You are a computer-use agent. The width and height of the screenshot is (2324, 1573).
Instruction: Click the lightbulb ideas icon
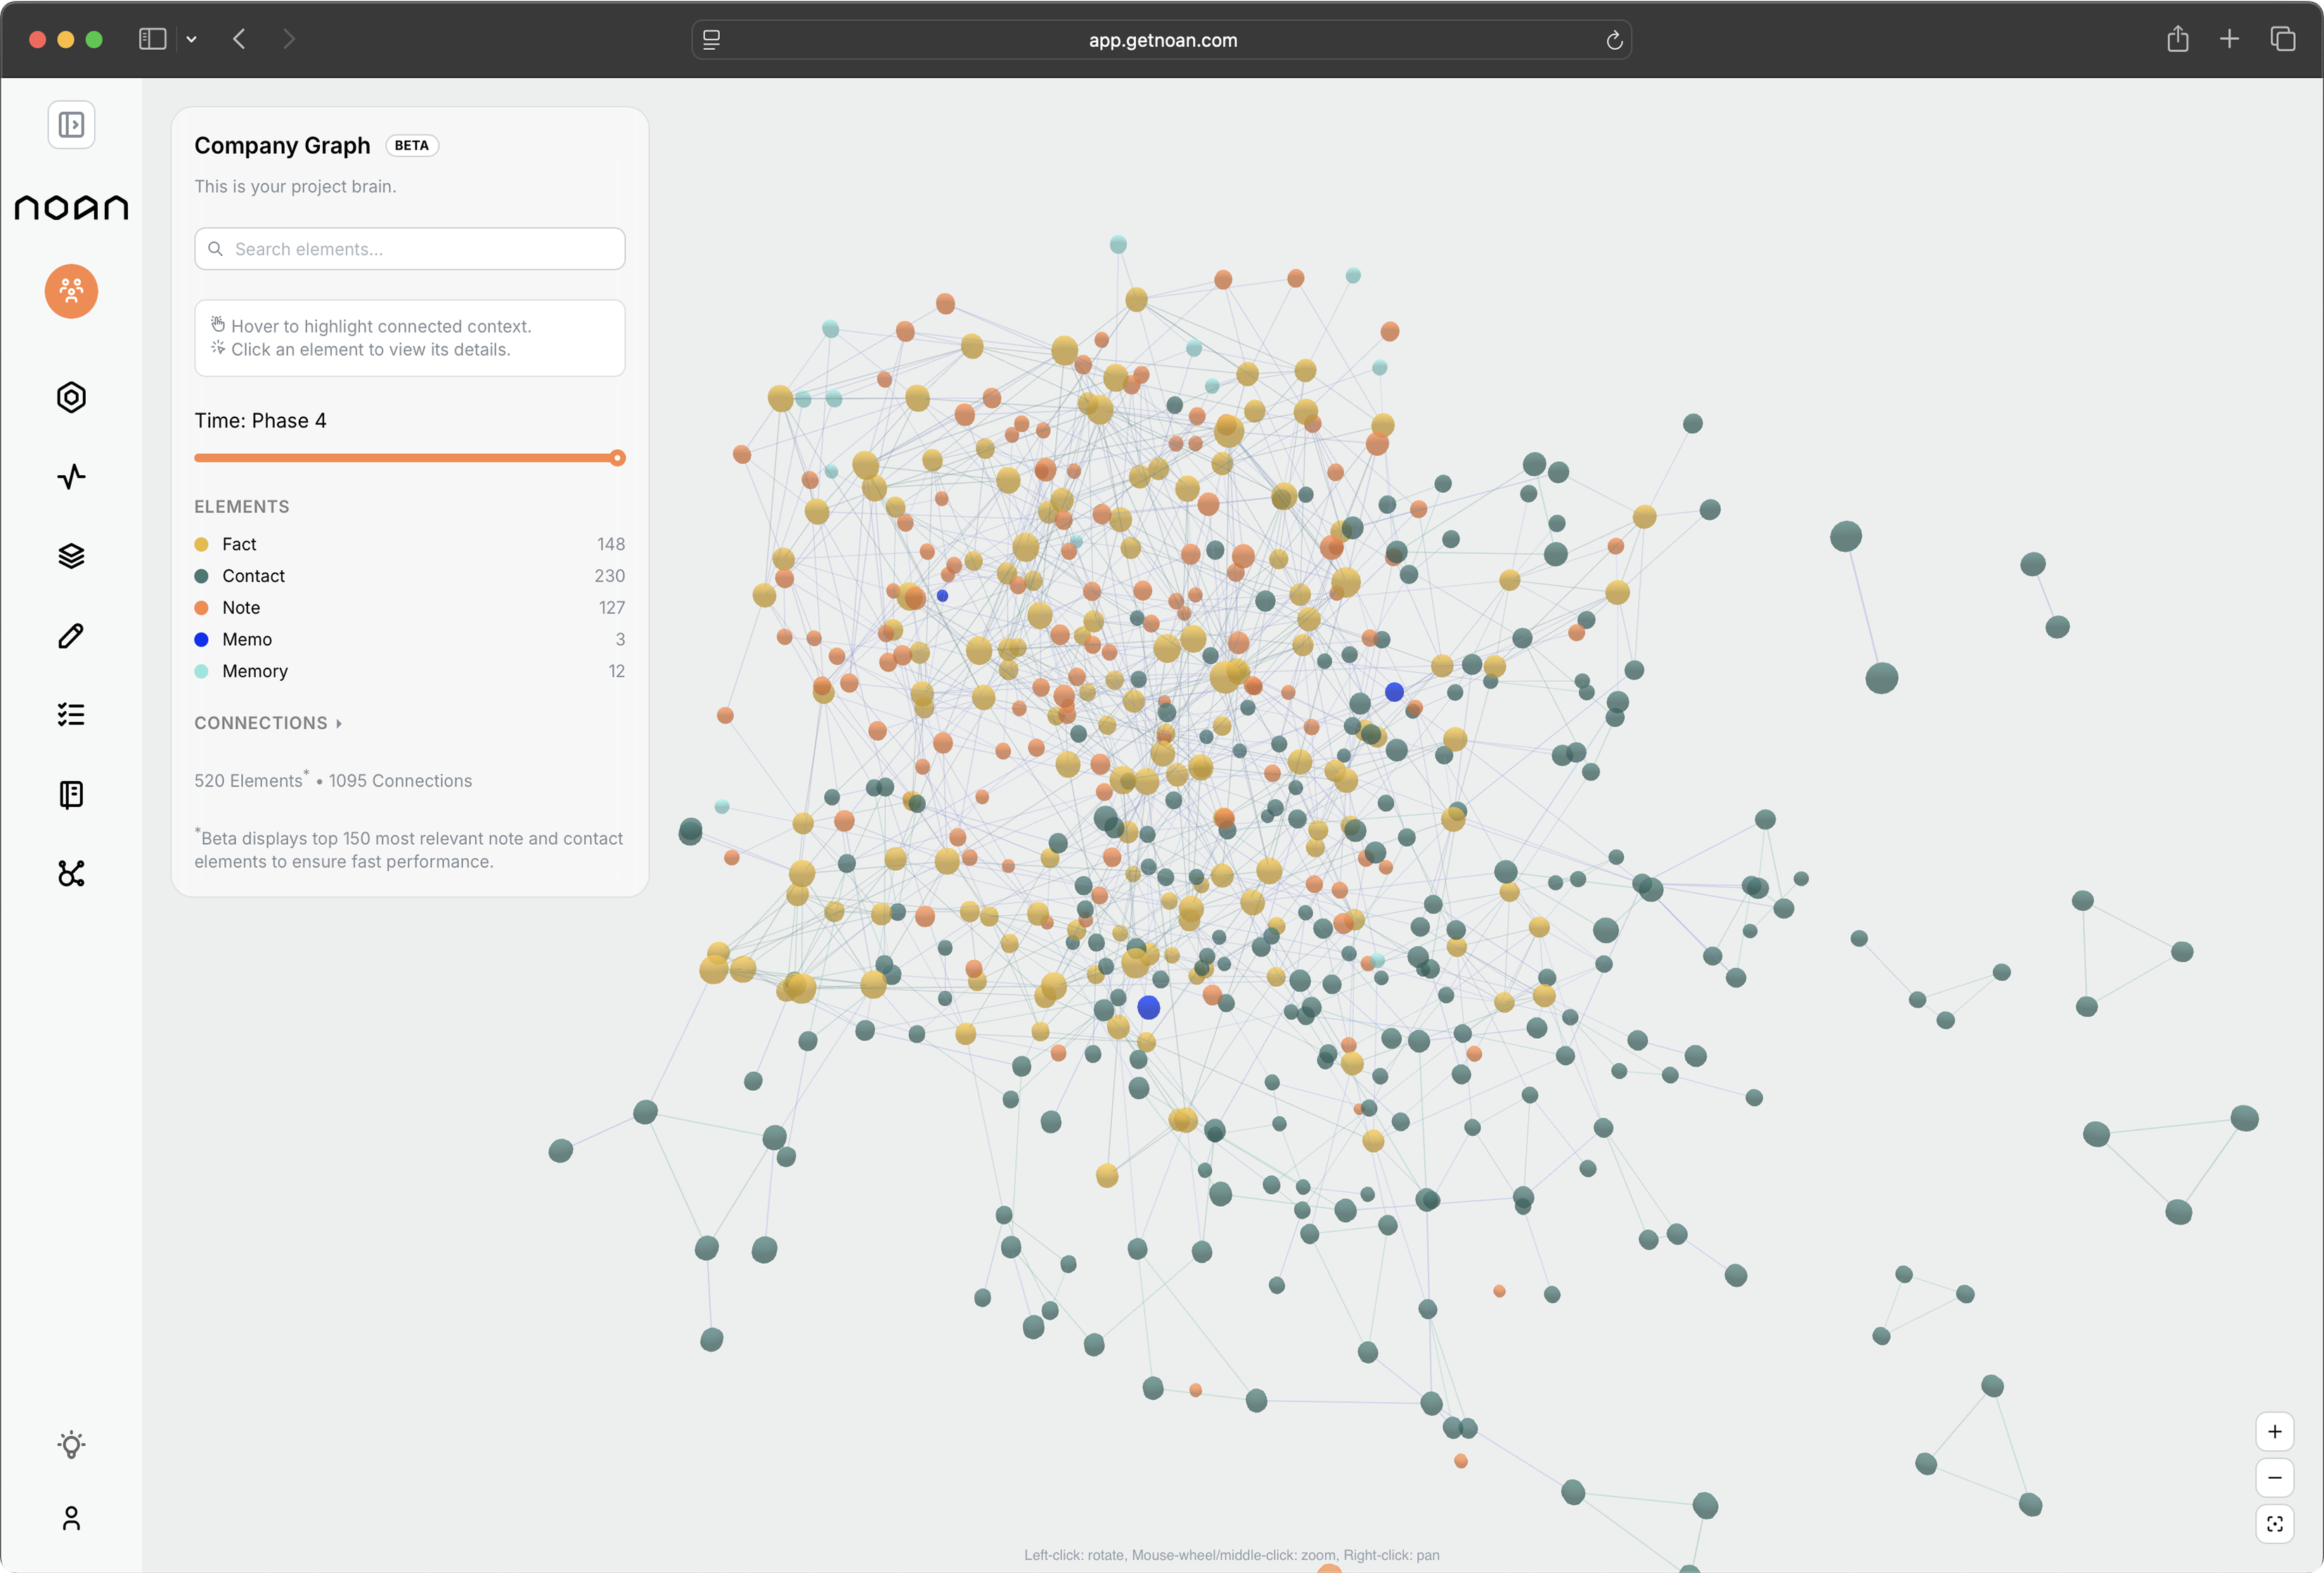point(71,1444)
